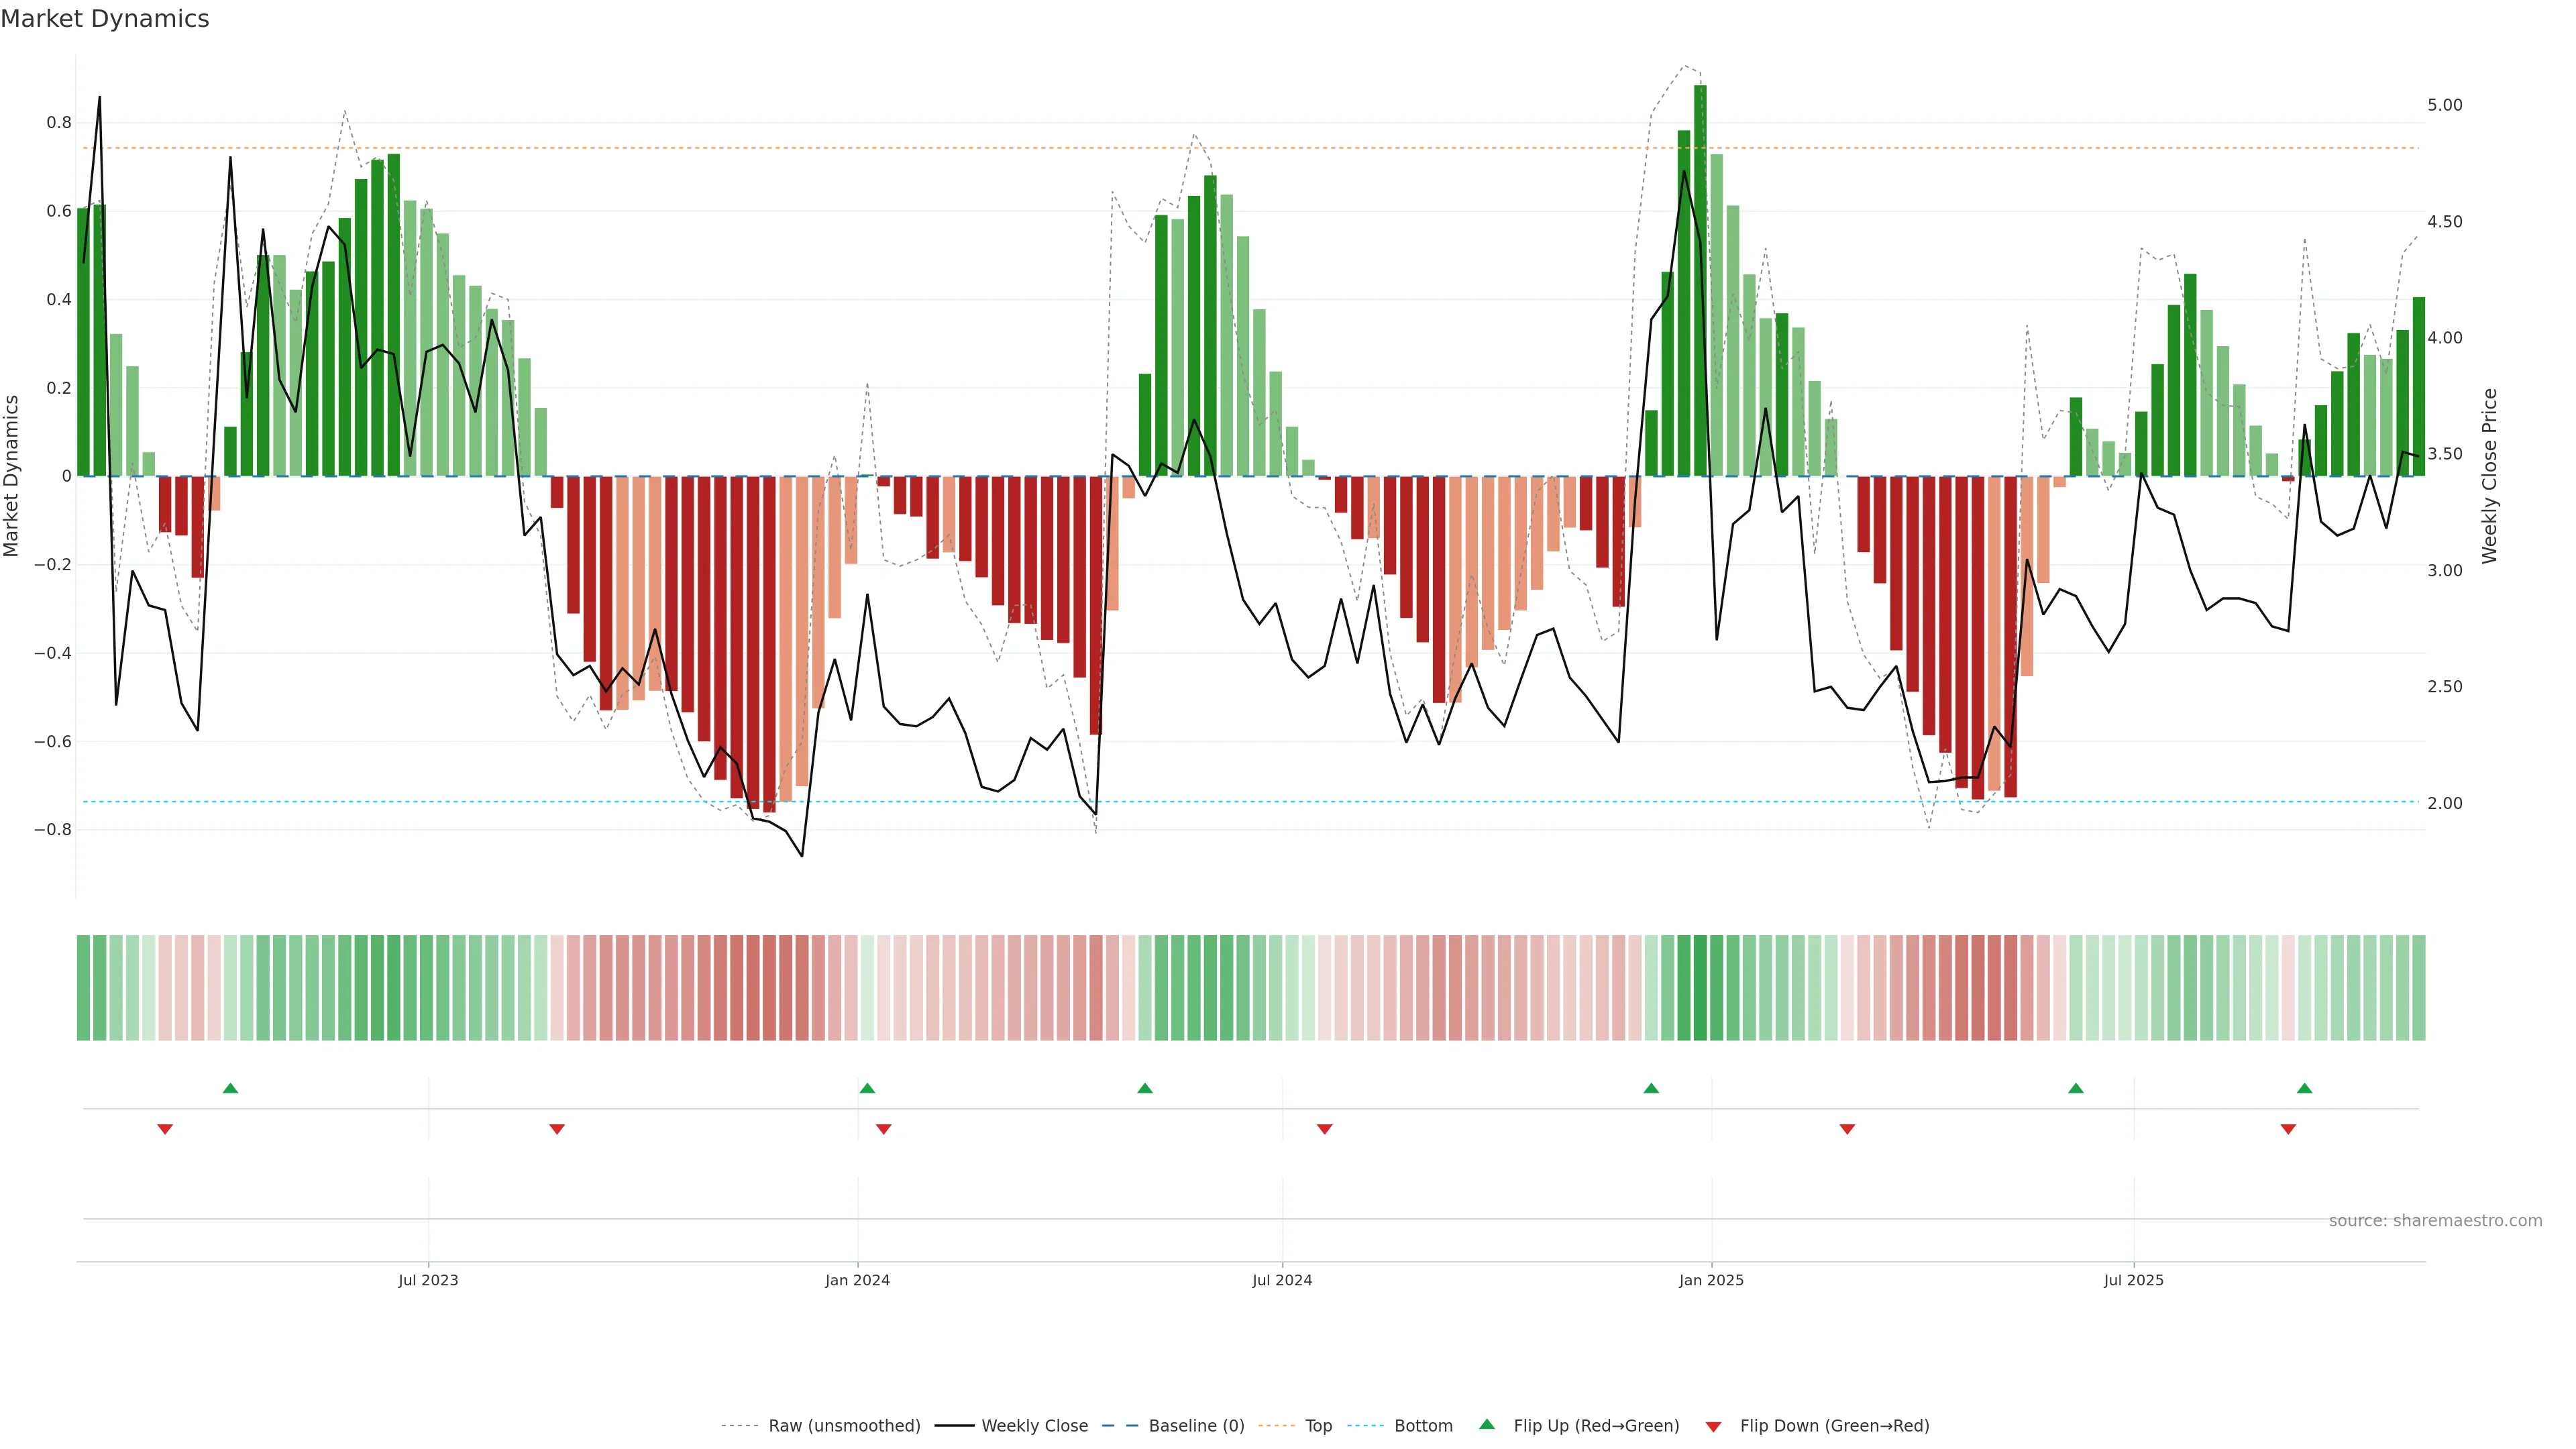Click first green flip-up marker near May 2023

pyautogui.click(x=230, y=1088)
